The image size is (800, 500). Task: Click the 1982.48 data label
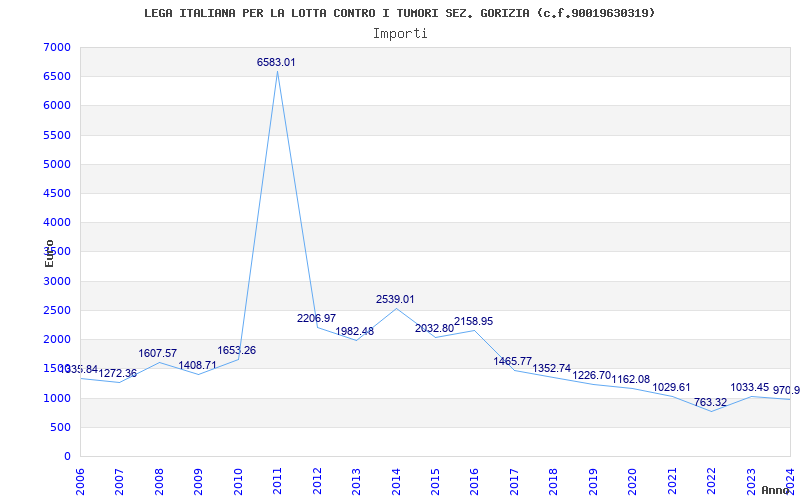355,331
